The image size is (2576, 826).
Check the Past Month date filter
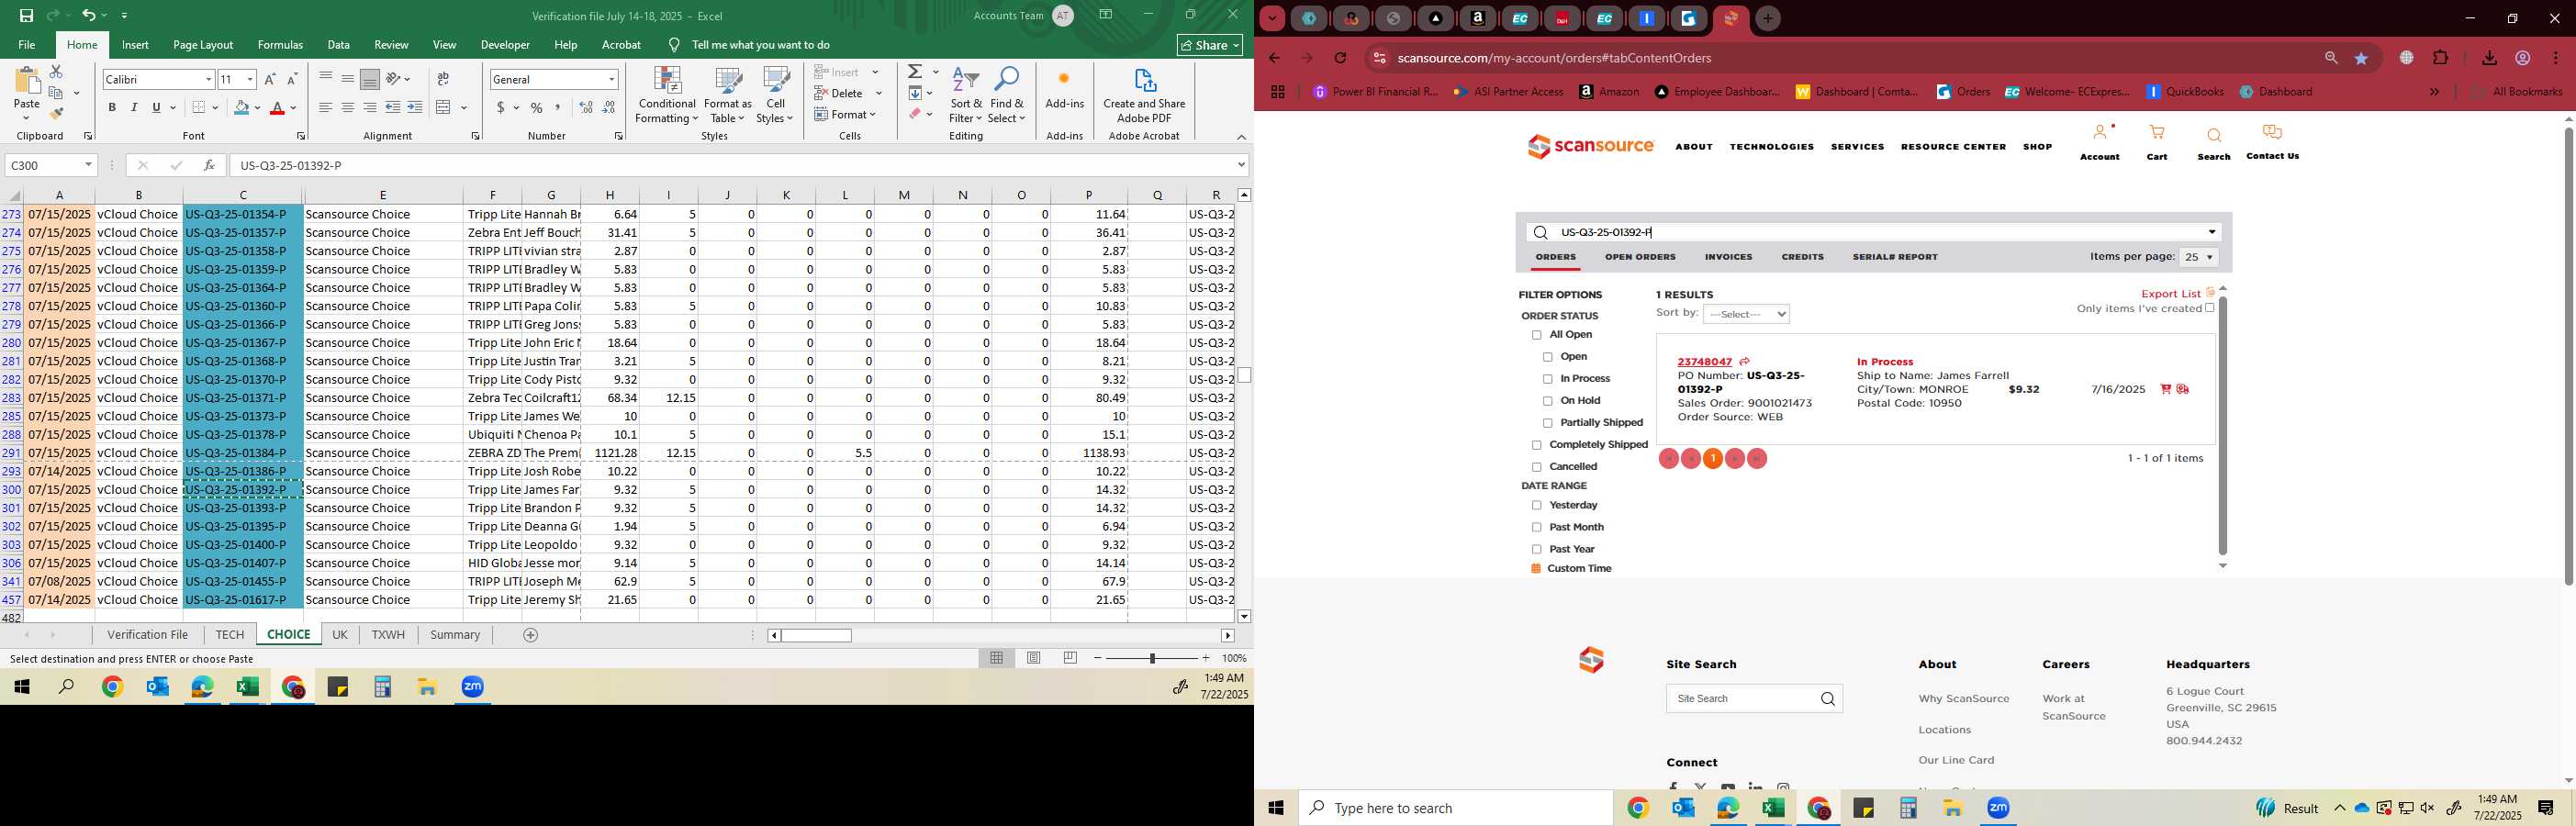pos(1537,528)
